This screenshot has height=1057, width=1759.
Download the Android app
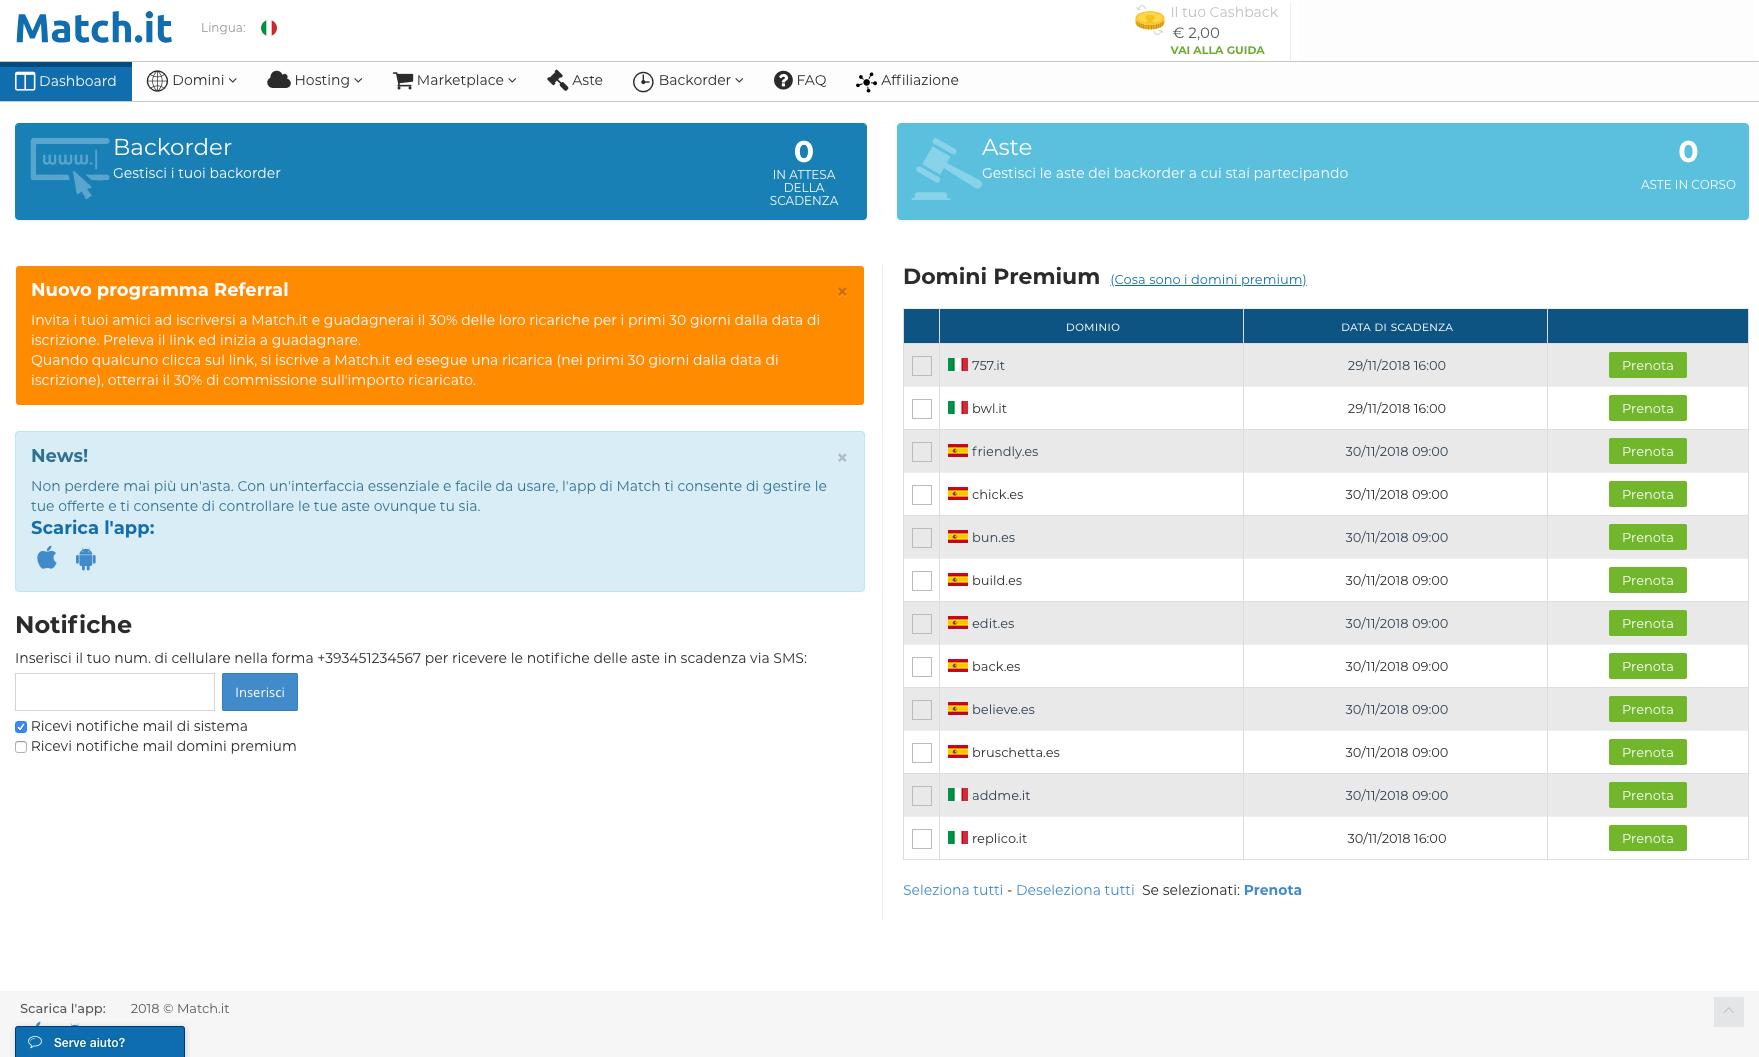[86, 559]
